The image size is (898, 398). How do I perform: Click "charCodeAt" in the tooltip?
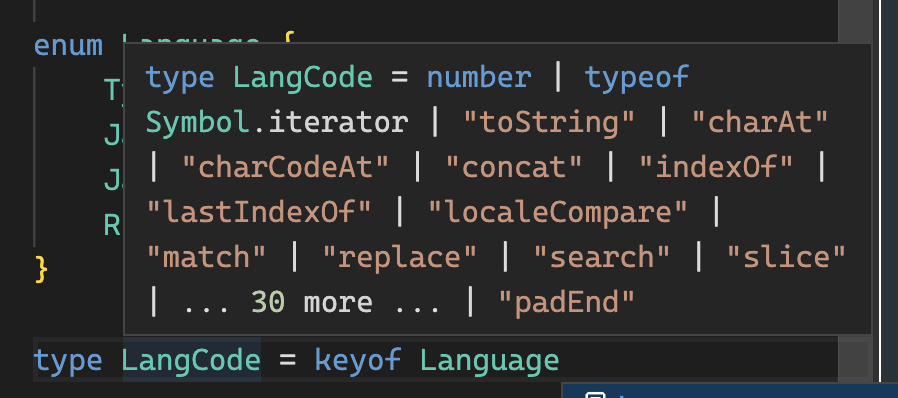(286, 168)
